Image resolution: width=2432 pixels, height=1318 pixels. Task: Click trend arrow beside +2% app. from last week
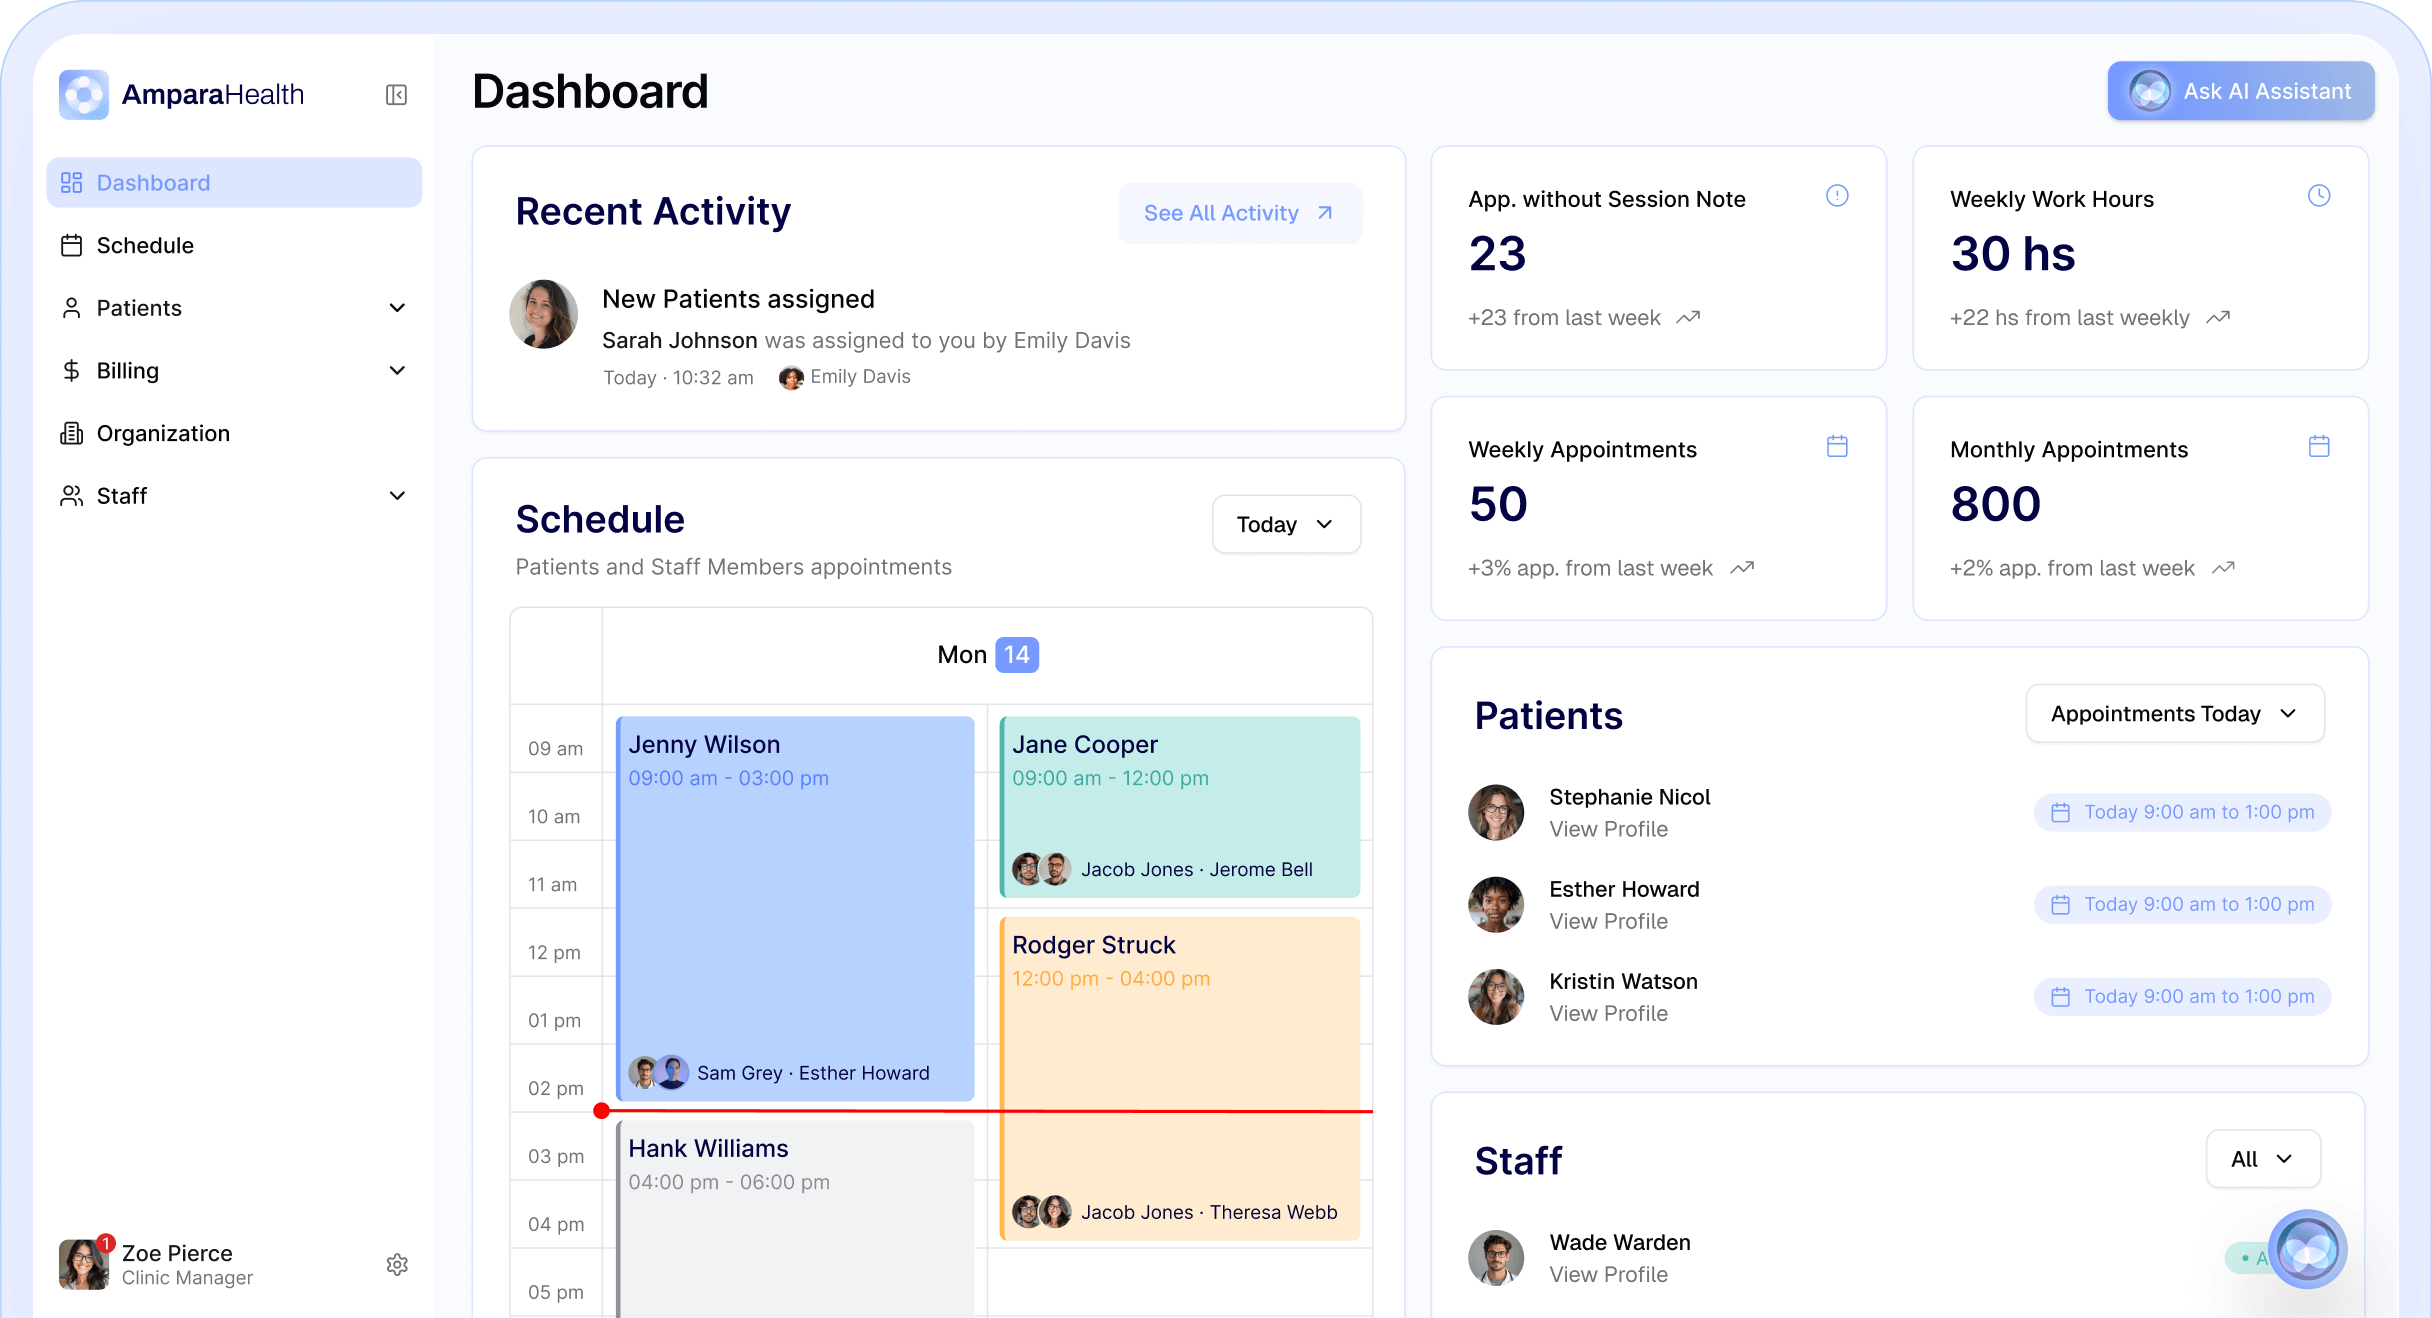point(2223,568)
